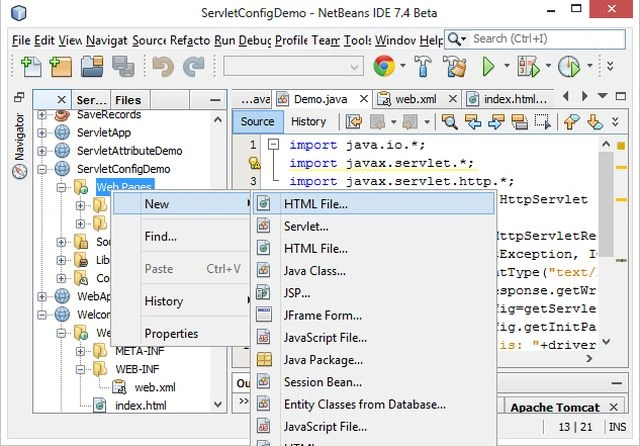Viewport: 640px width, 446px height.
Task: Open the Chrome browser dropdown arrow
Action: tap(402, 65)
